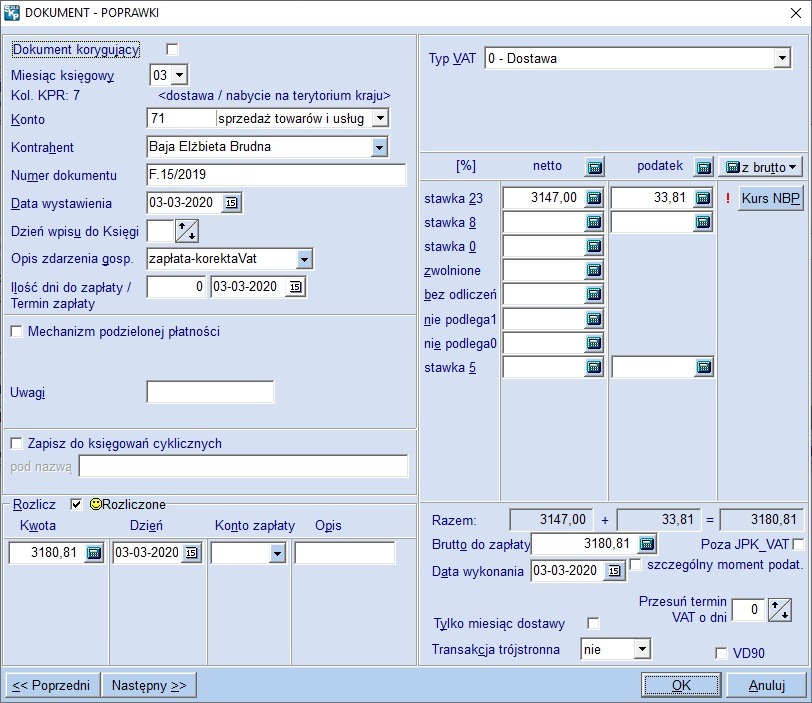
Task: Expand the Typ VAT dropdown
Action: tap(781, 59)
